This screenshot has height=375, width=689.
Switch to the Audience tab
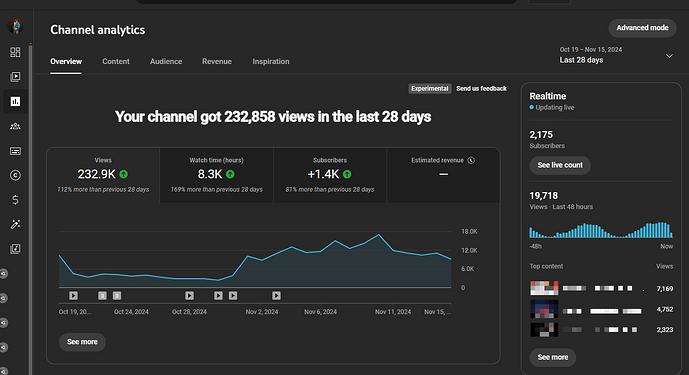pyautogui.click(x=166, y=62)
